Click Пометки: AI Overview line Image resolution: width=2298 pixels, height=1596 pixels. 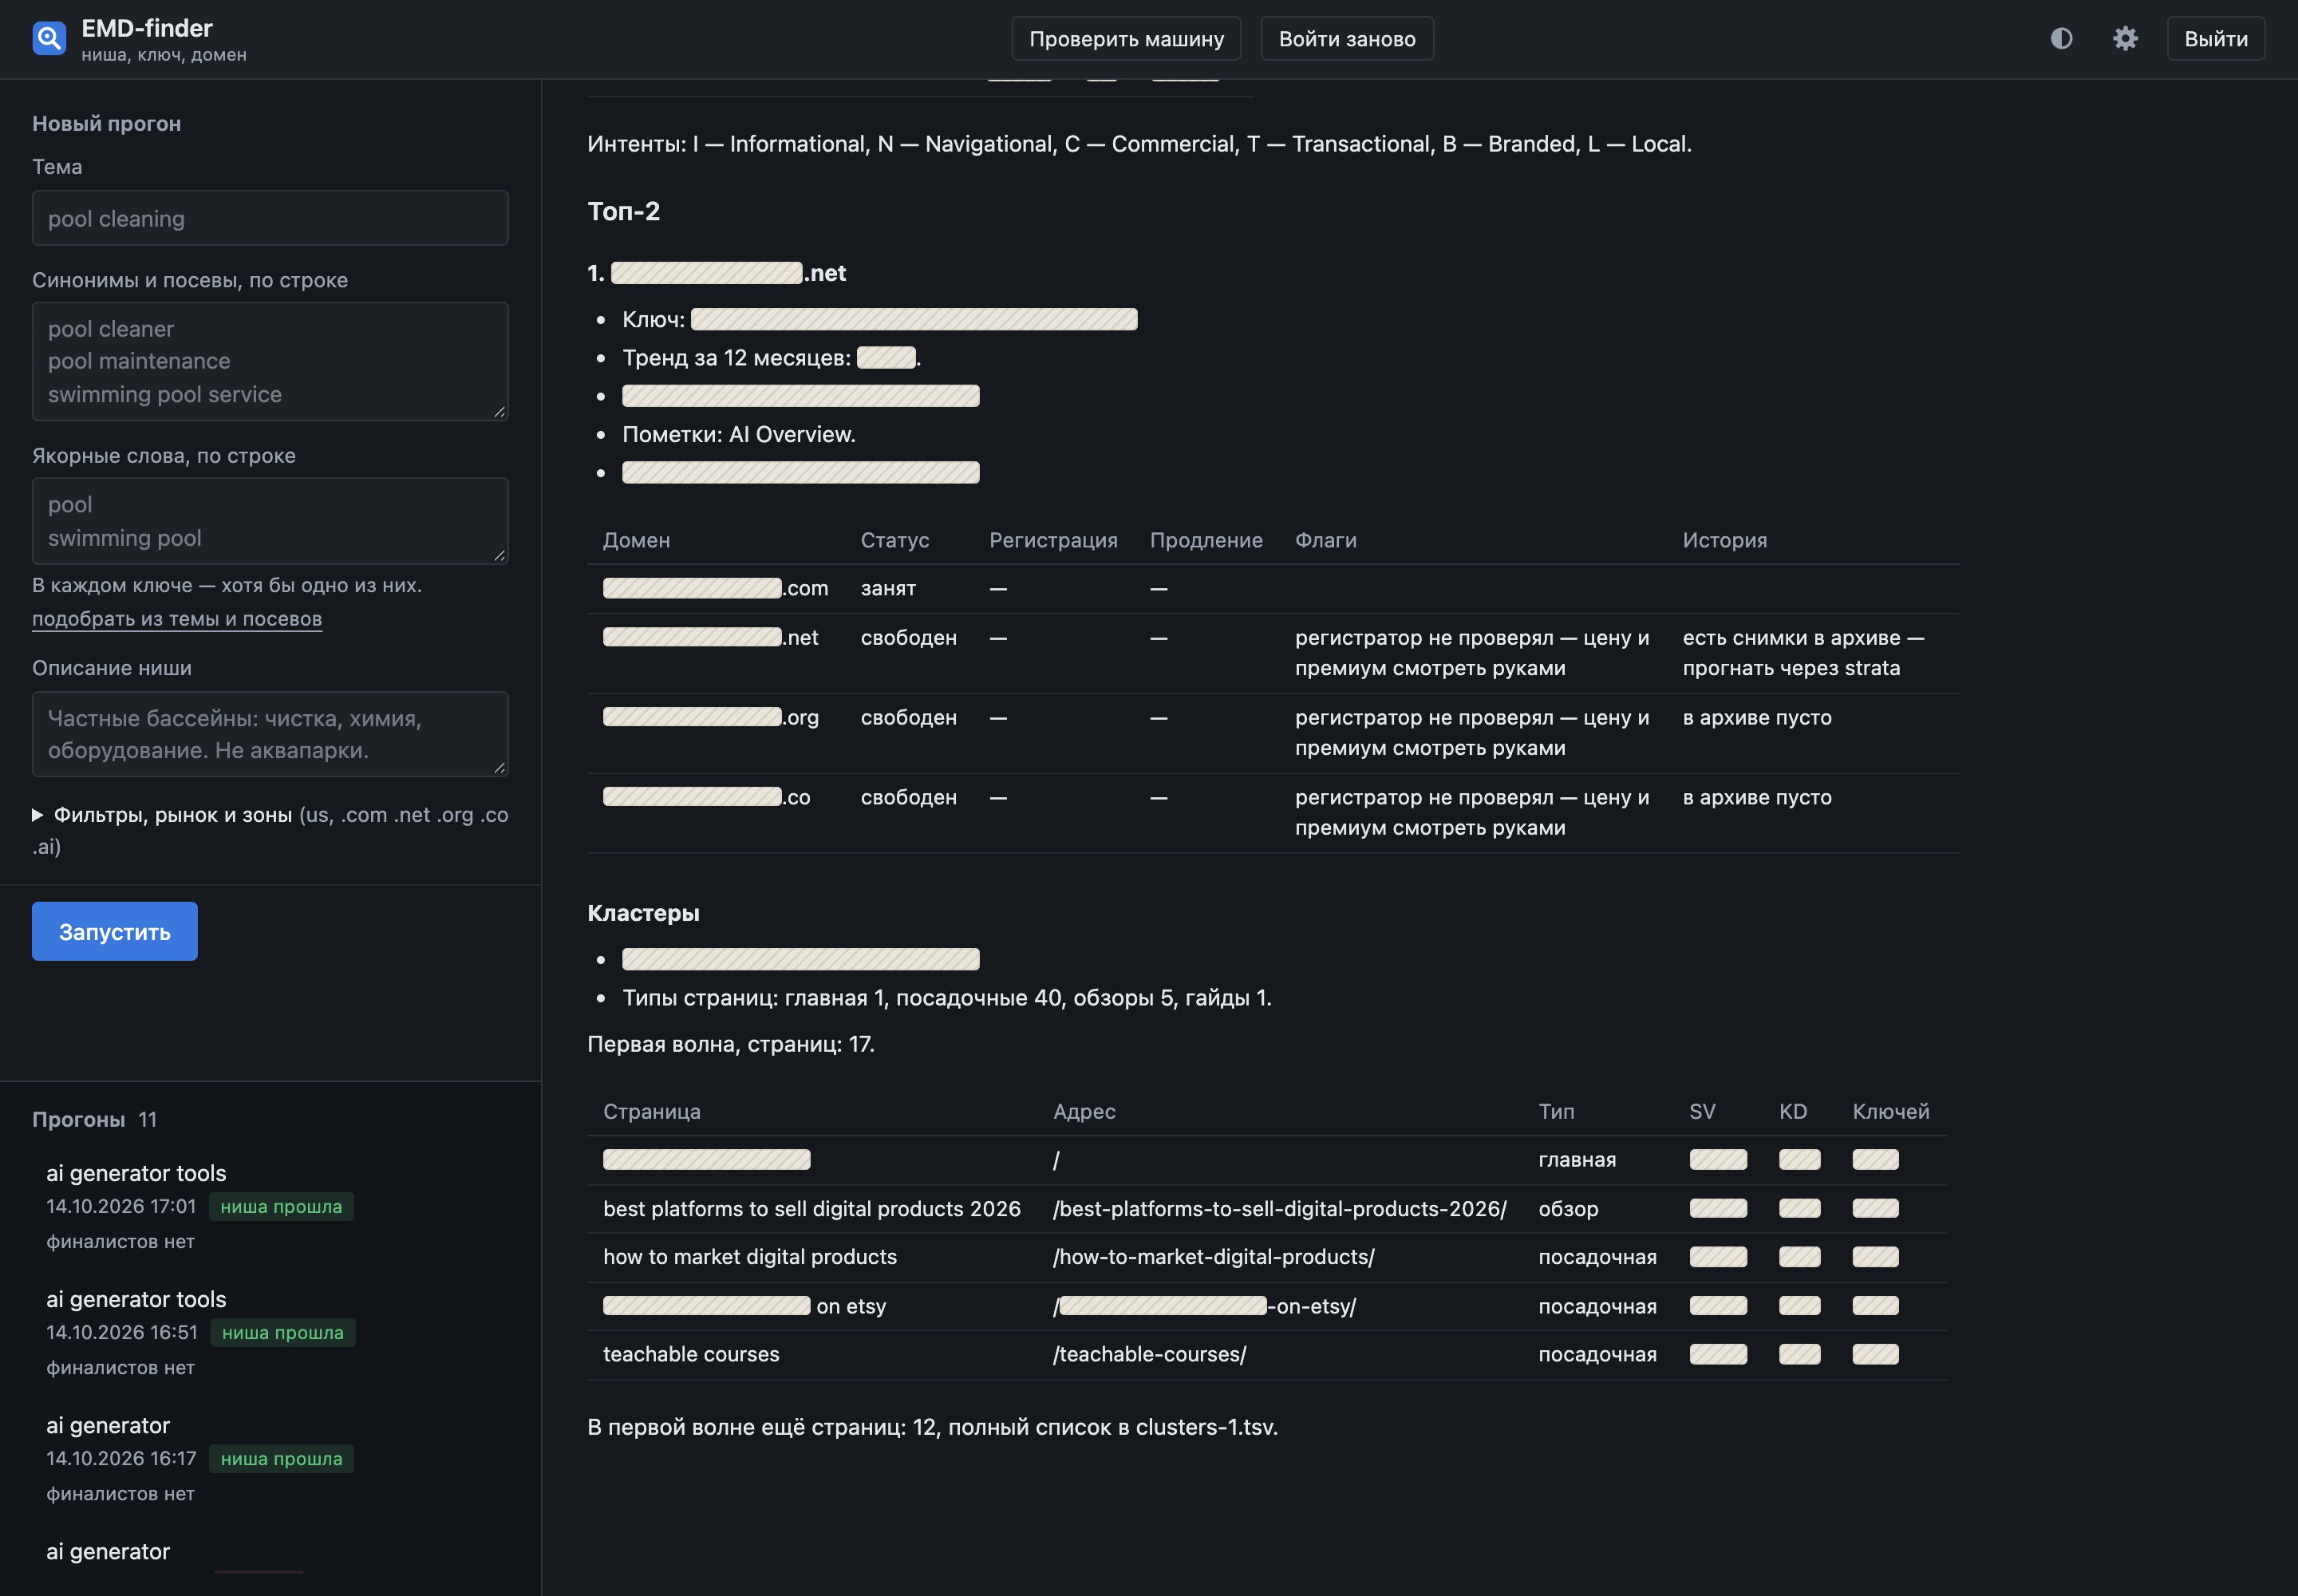click(x=739, y=434)
